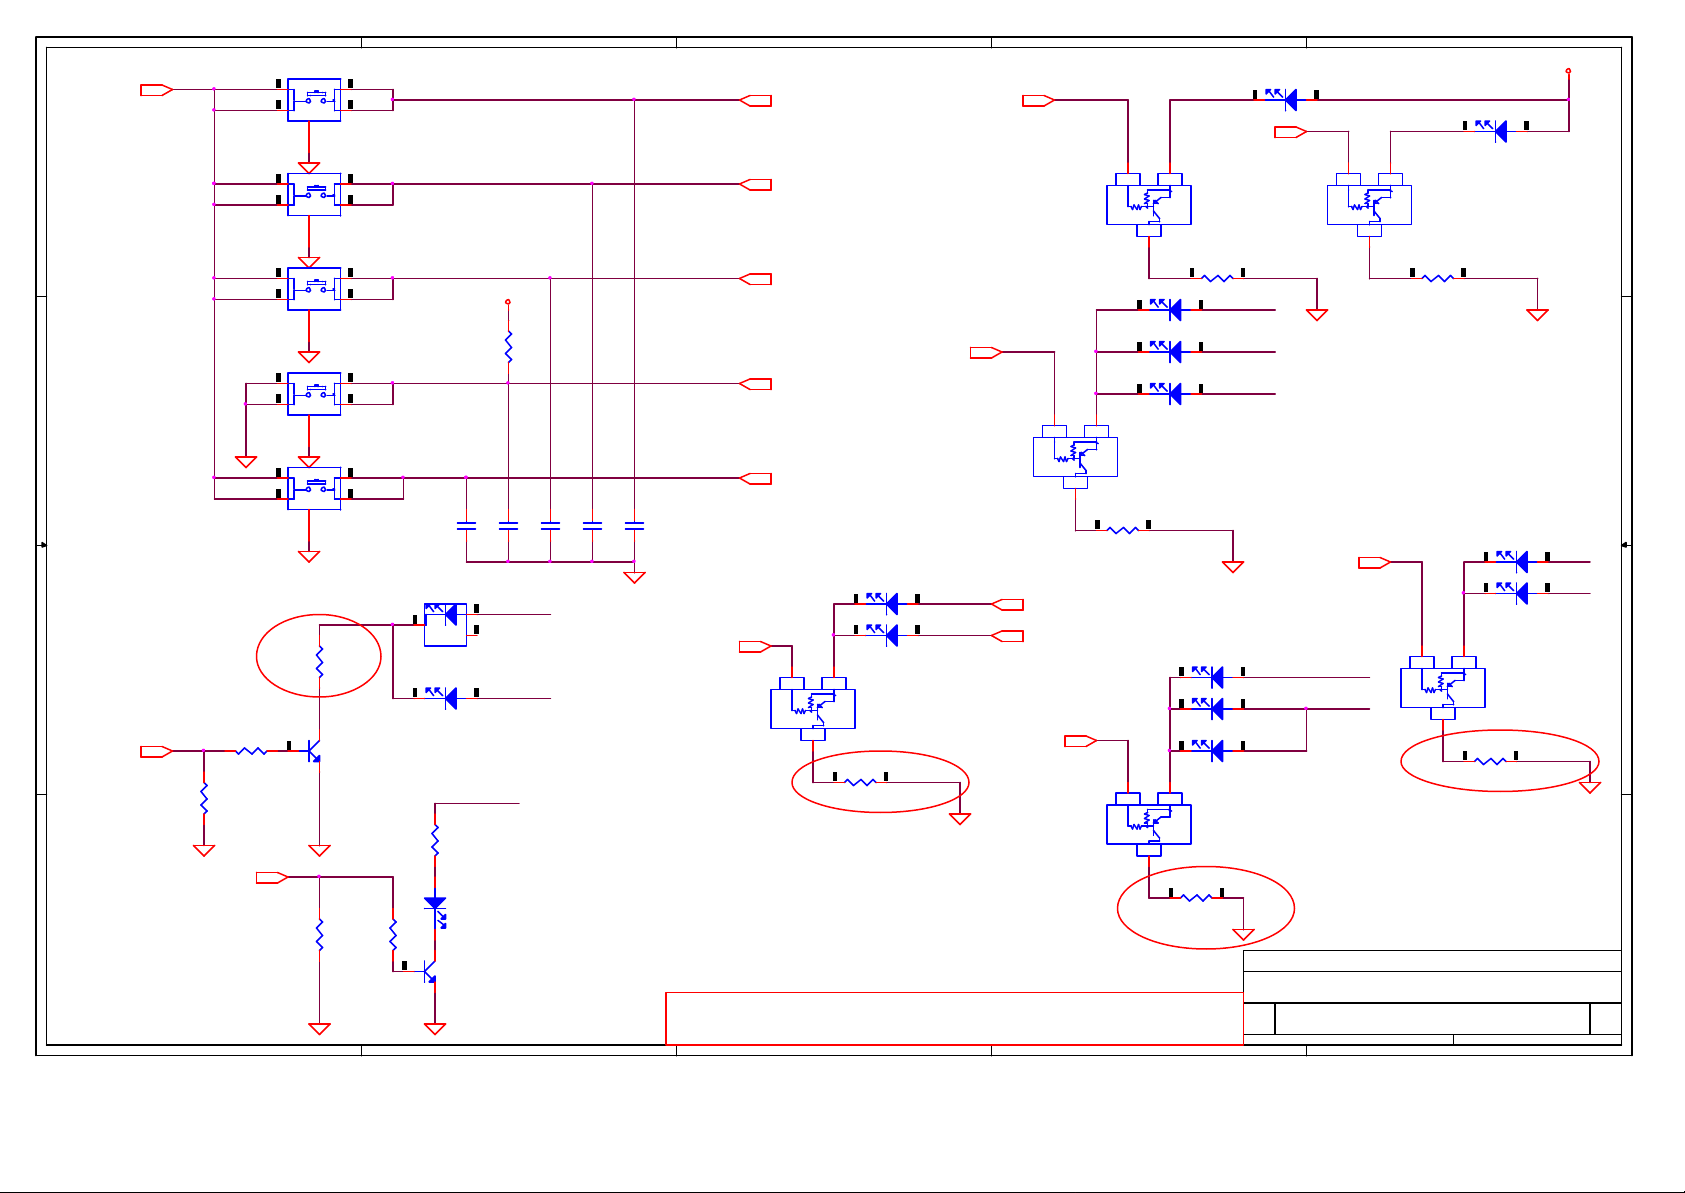Select the pull-up resistor above the capacitor bank
Viewport: 1685px width, 1193px height.
(508, 347)
